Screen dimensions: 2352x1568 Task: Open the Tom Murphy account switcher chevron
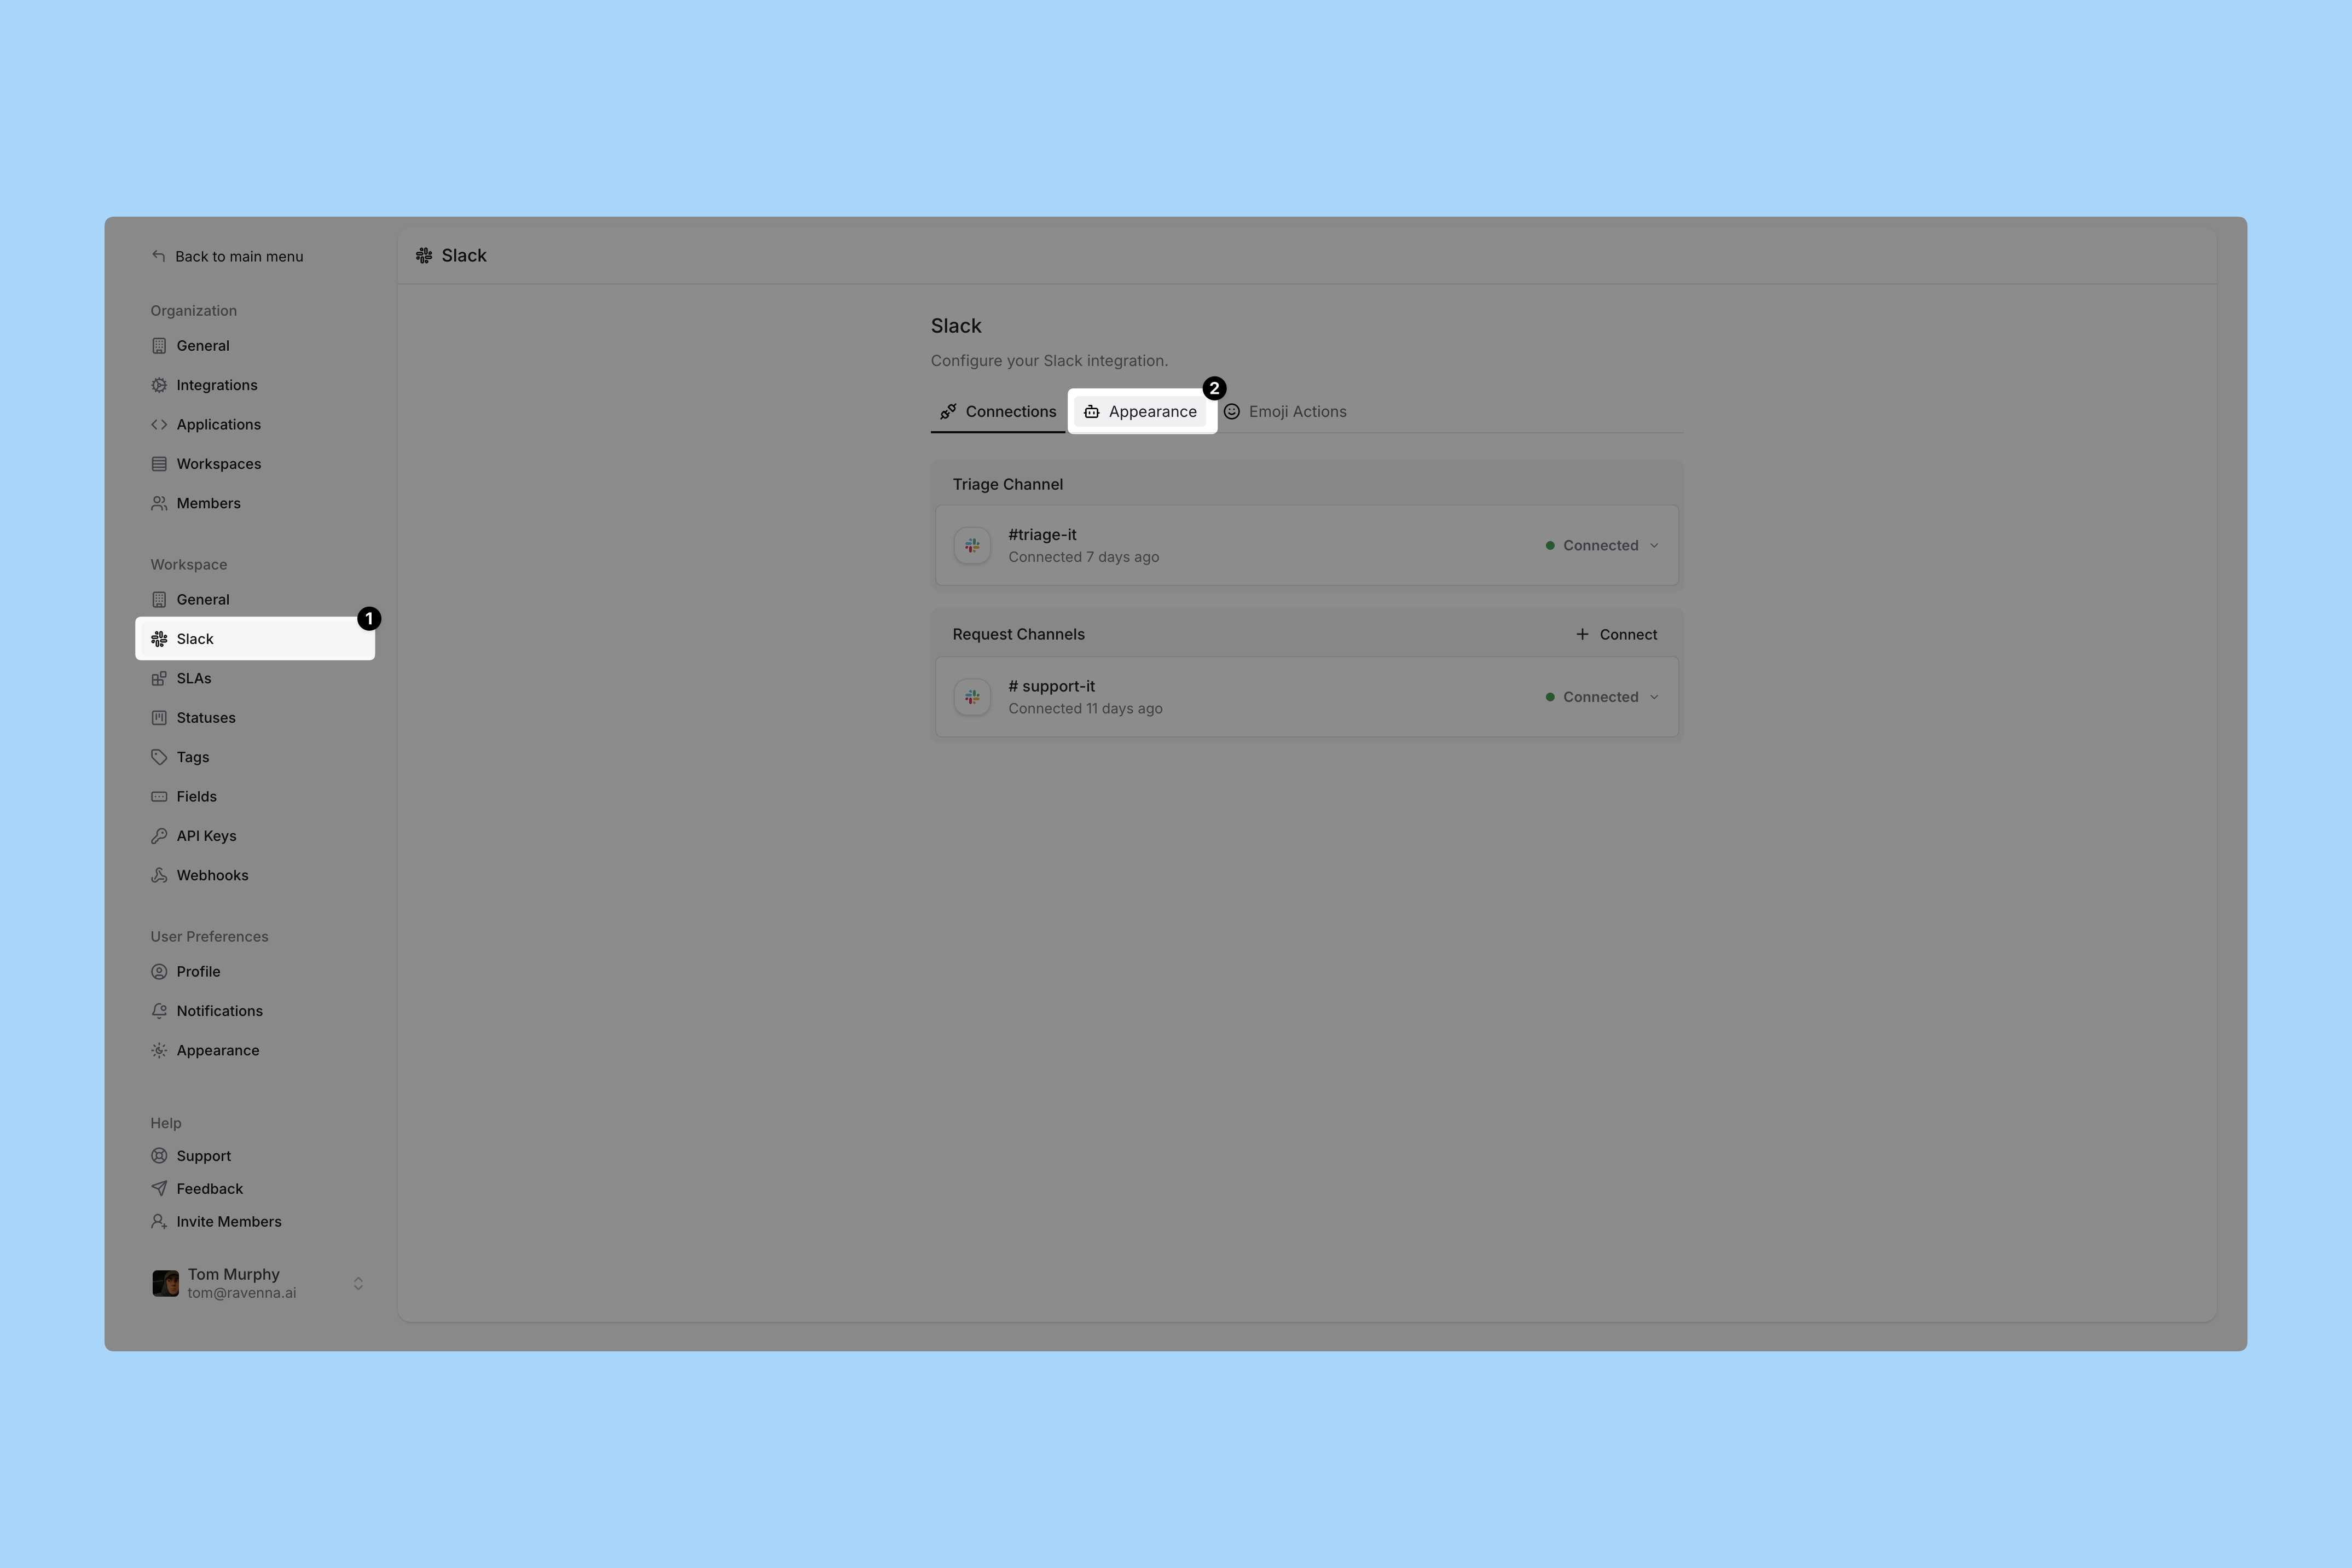coord(358,1283)
